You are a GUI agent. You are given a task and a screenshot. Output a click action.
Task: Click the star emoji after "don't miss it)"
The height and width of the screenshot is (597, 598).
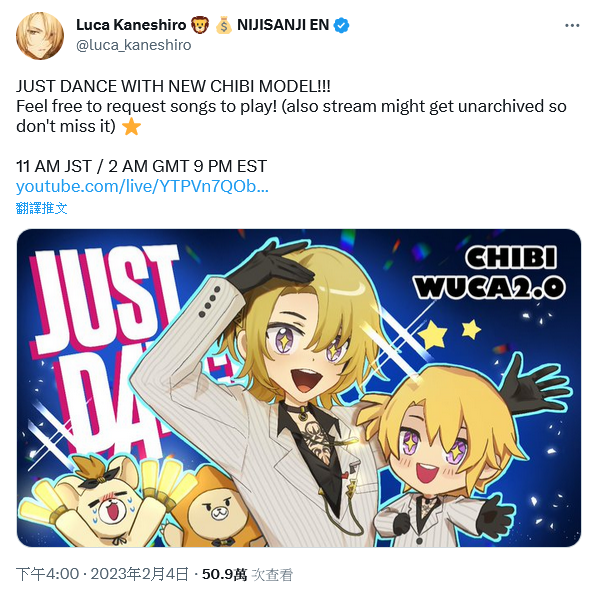coord(132,126)
